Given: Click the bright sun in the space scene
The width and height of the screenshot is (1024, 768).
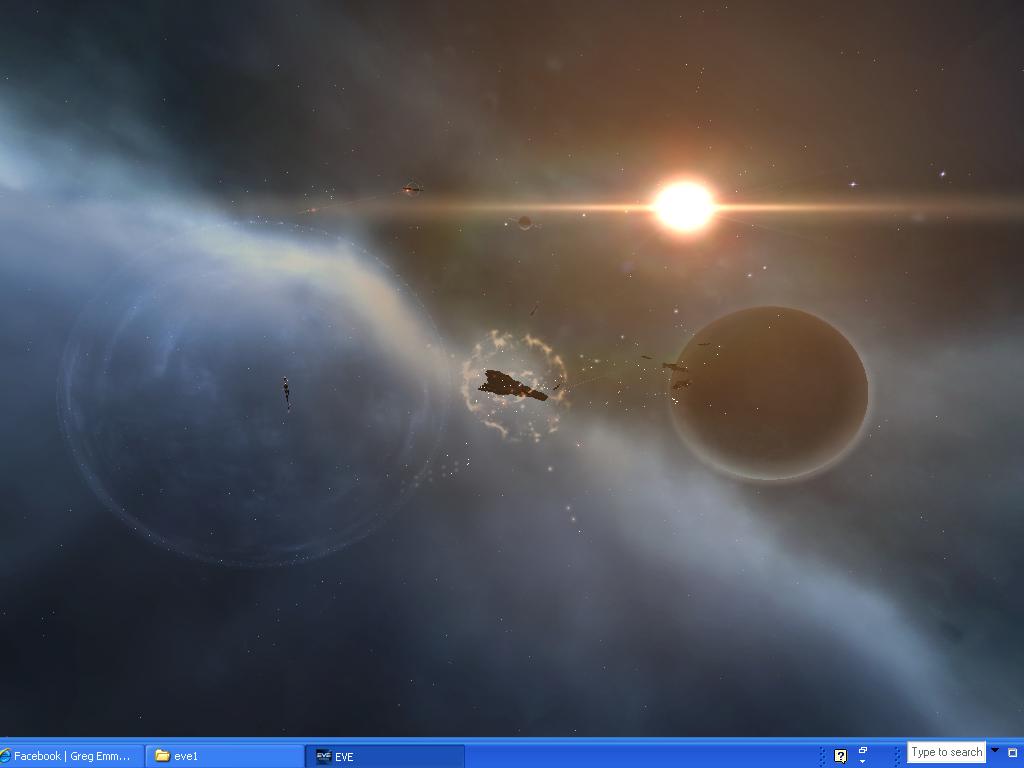Looking at the screenshot, I should pyautogui.click(x=684, y=206).
